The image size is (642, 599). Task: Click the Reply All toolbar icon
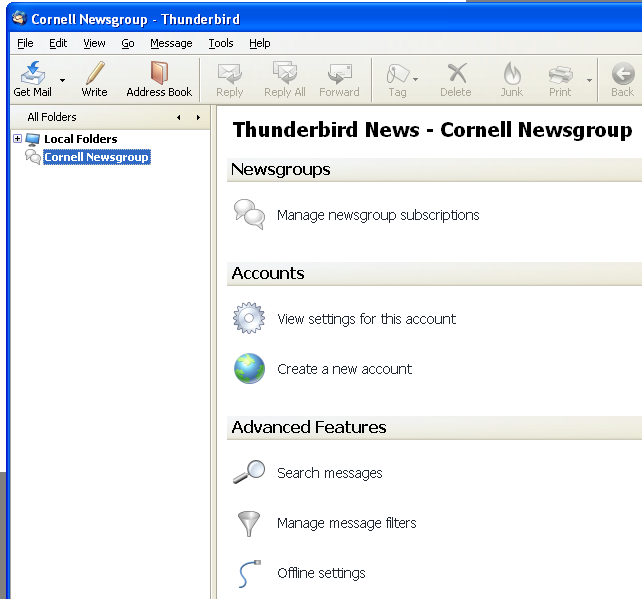click(285, 74)
